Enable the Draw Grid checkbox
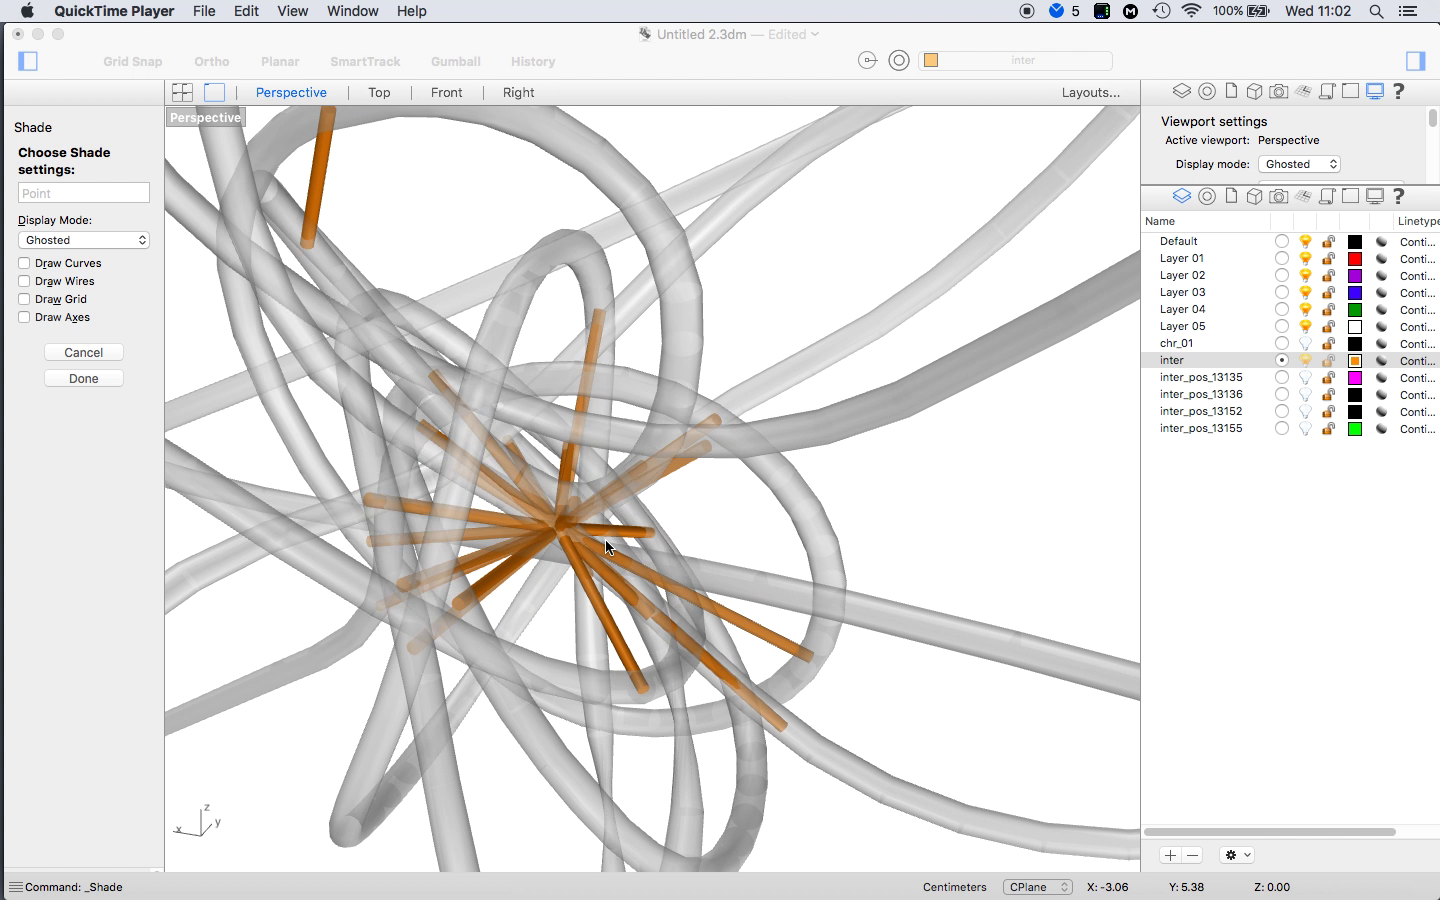 pyautogui.click(x=24, y=299)
